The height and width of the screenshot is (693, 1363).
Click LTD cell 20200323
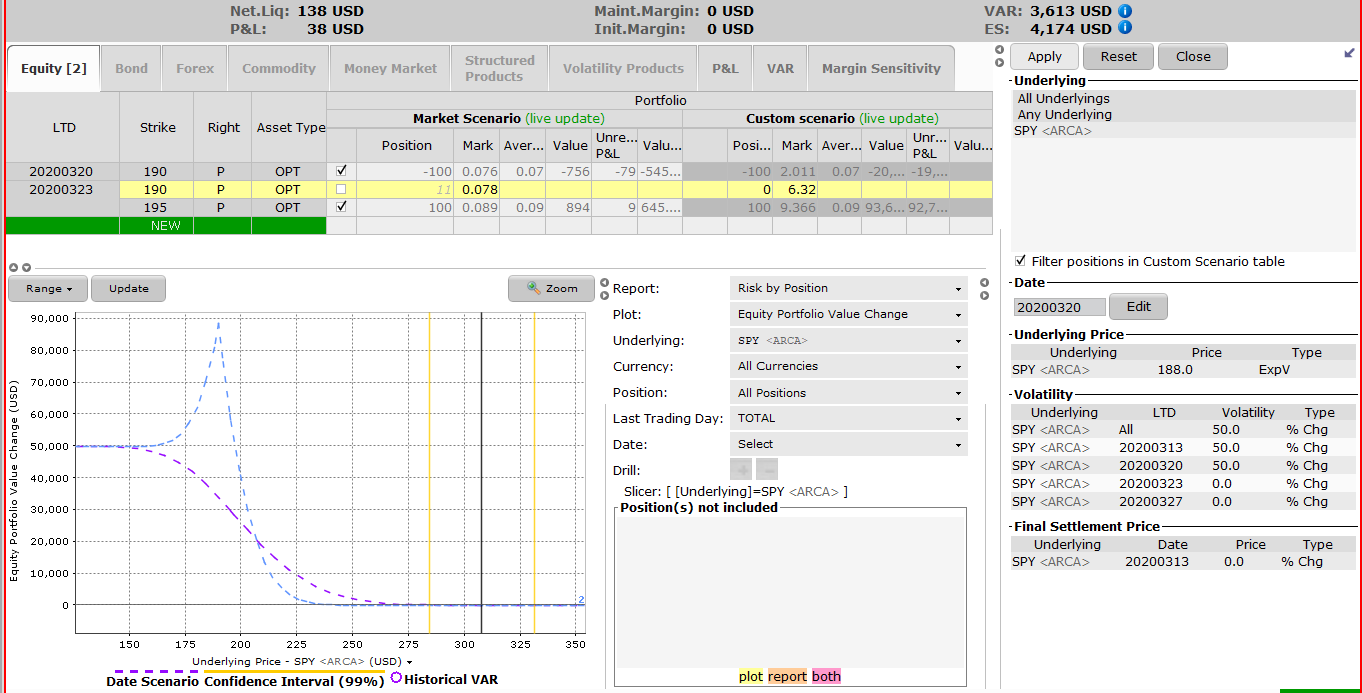[x=61, y=189]
